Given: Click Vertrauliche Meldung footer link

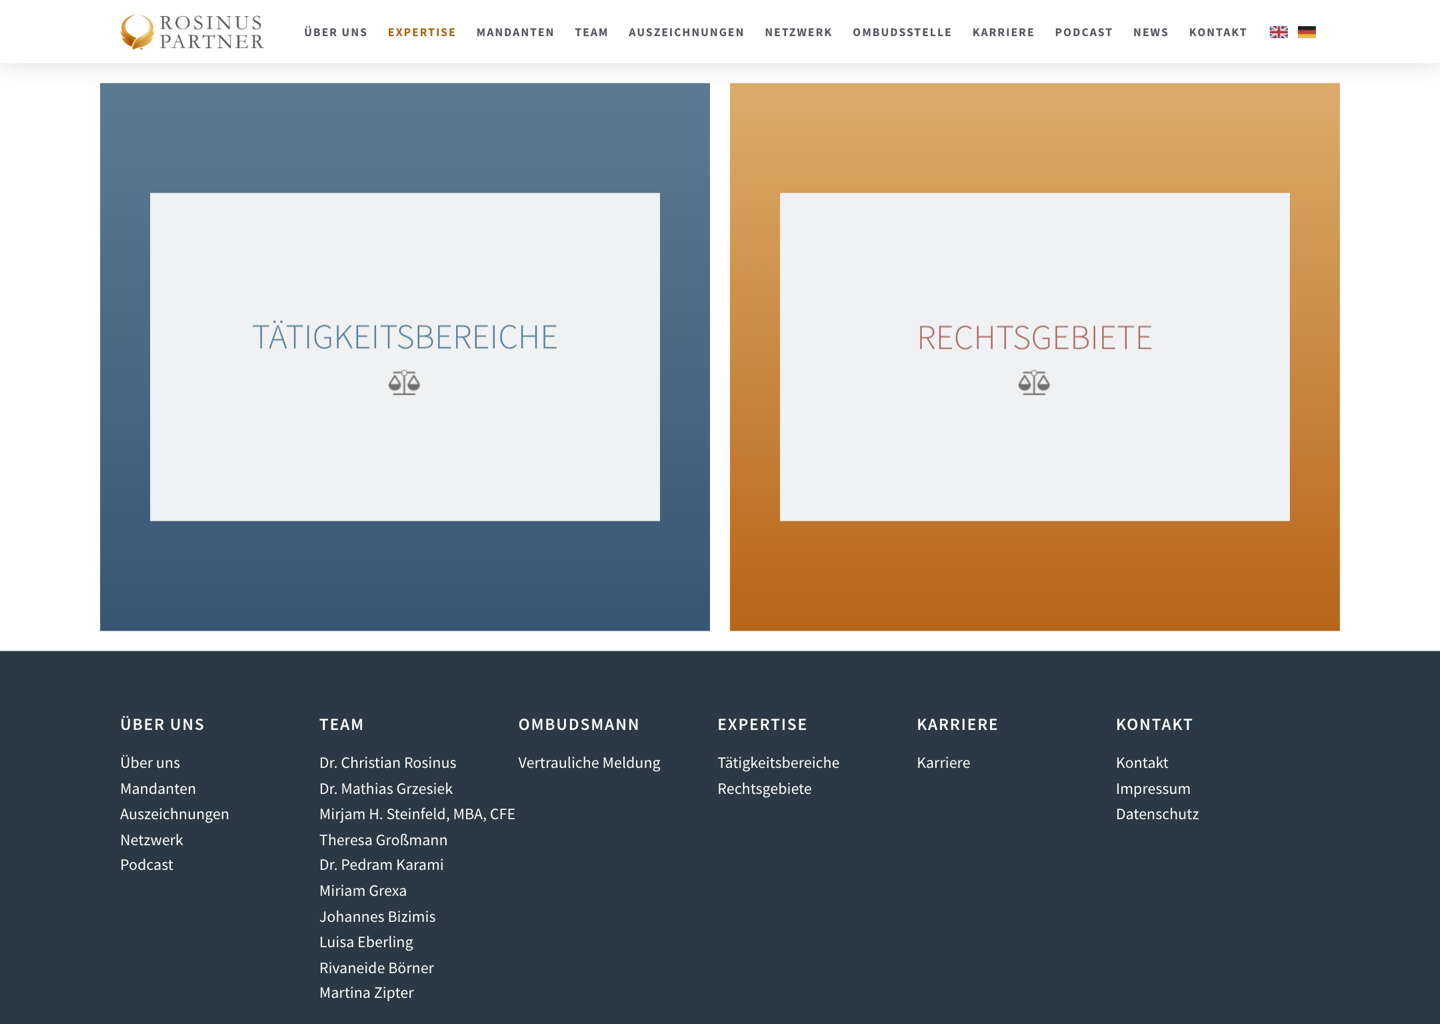Looking at the screenshot, I should pyautogui.click(x=589, y=762).
